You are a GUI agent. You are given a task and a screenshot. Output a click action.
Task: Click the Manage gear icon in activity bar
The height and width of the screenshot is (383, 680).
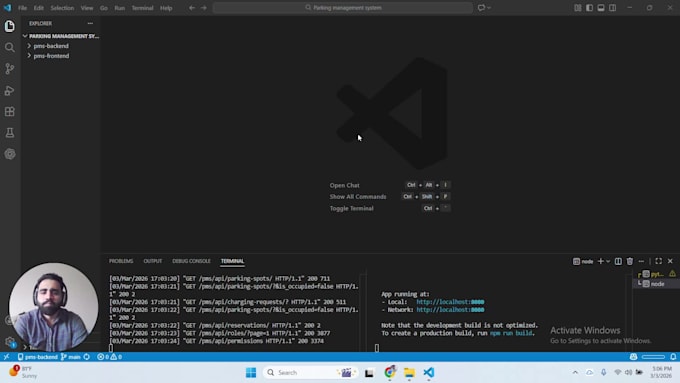[x=10, y=342]
